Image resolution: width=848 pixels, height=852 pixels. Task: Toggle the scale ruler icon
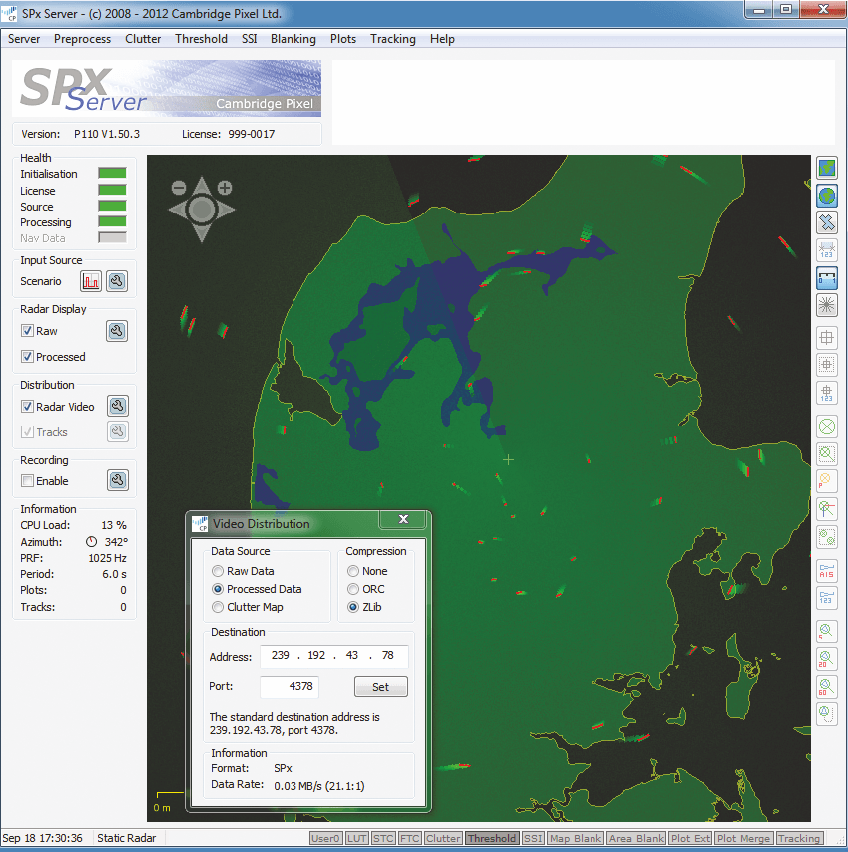click(x=827, y=277)
